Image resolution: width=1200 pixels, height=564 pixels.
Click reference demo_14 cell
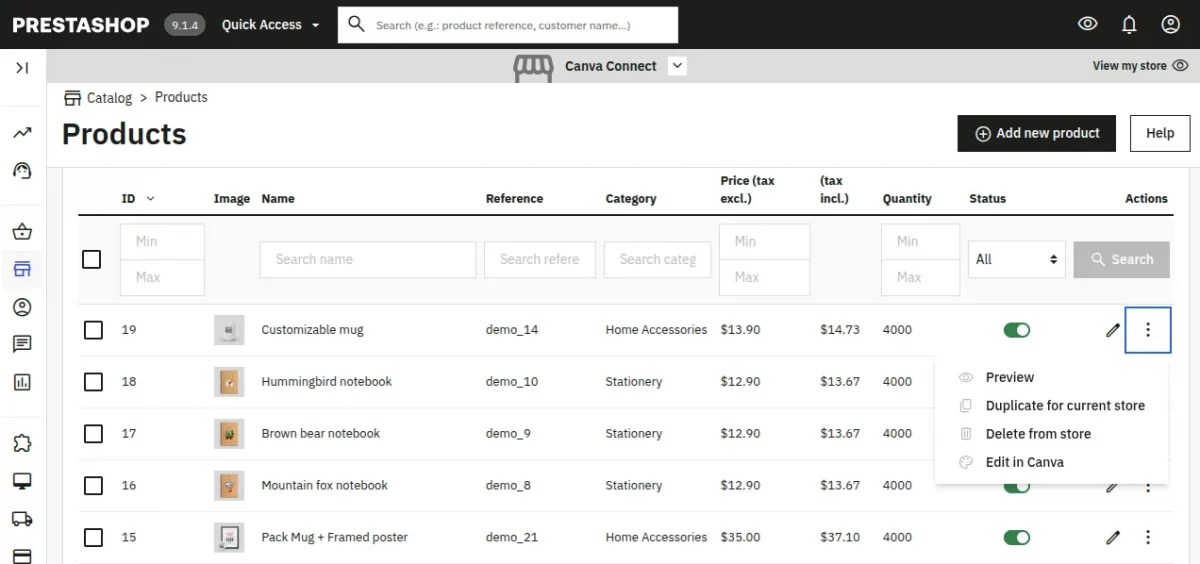click(x=512, y=330)
